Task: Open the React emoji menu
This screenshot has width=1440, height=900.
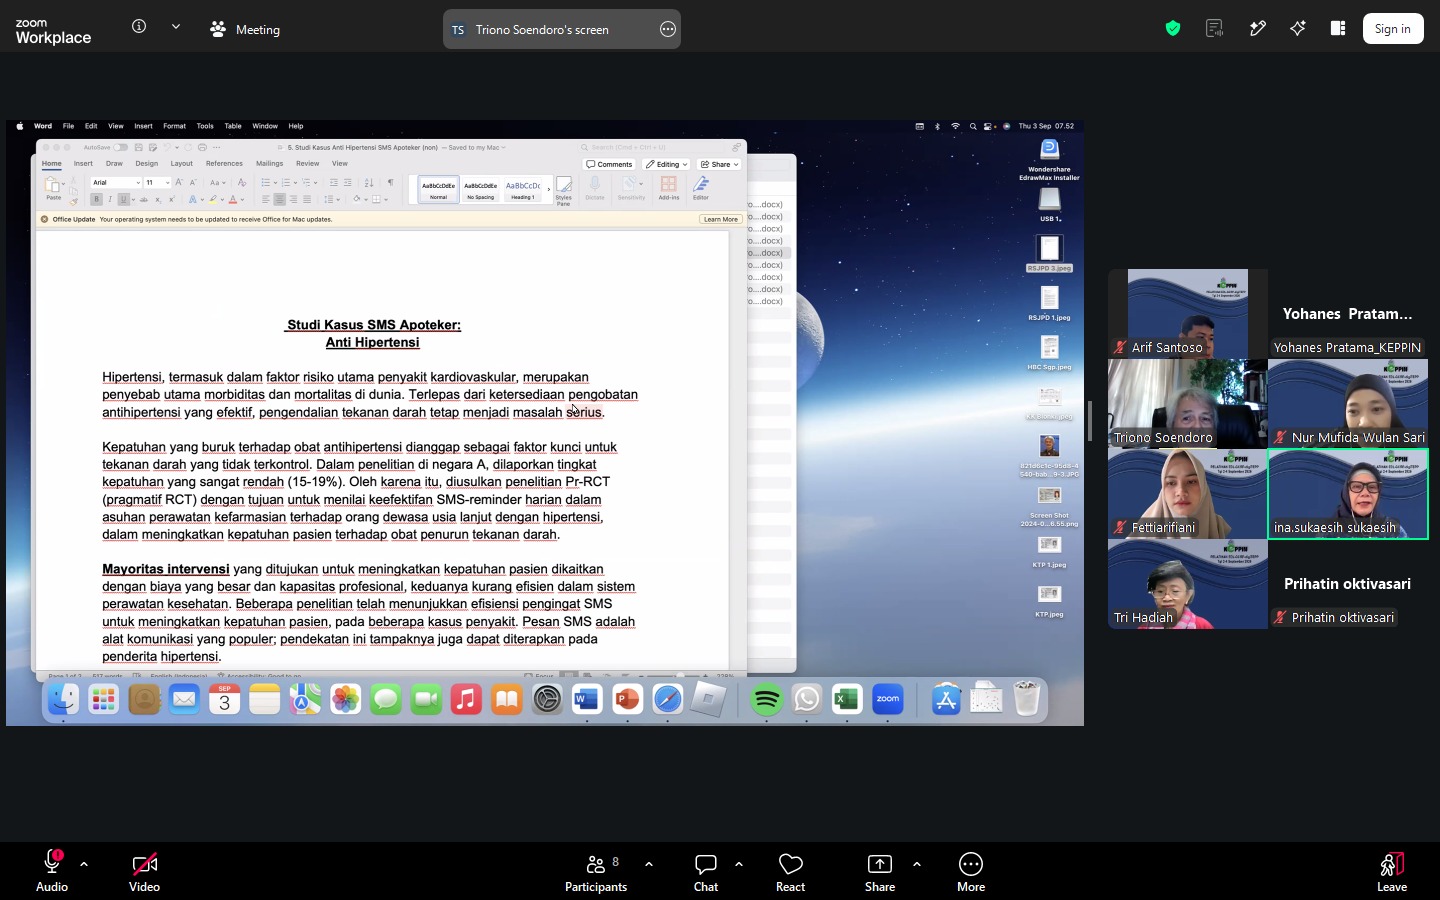Action: (790, 872)
